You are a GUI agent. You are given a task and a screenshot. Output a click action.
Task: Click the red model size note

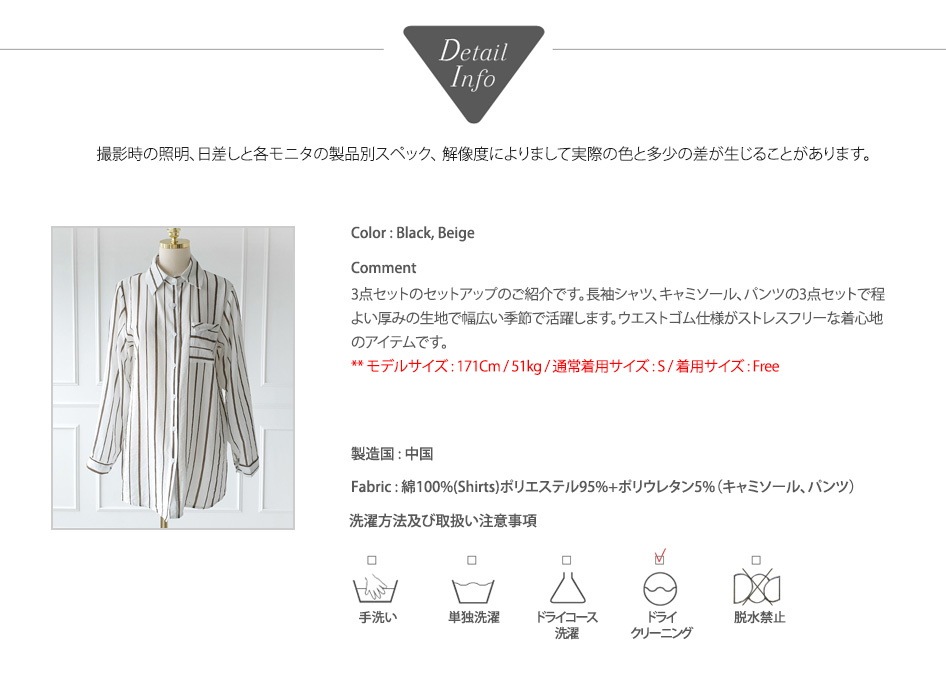[x=565, y=366]
